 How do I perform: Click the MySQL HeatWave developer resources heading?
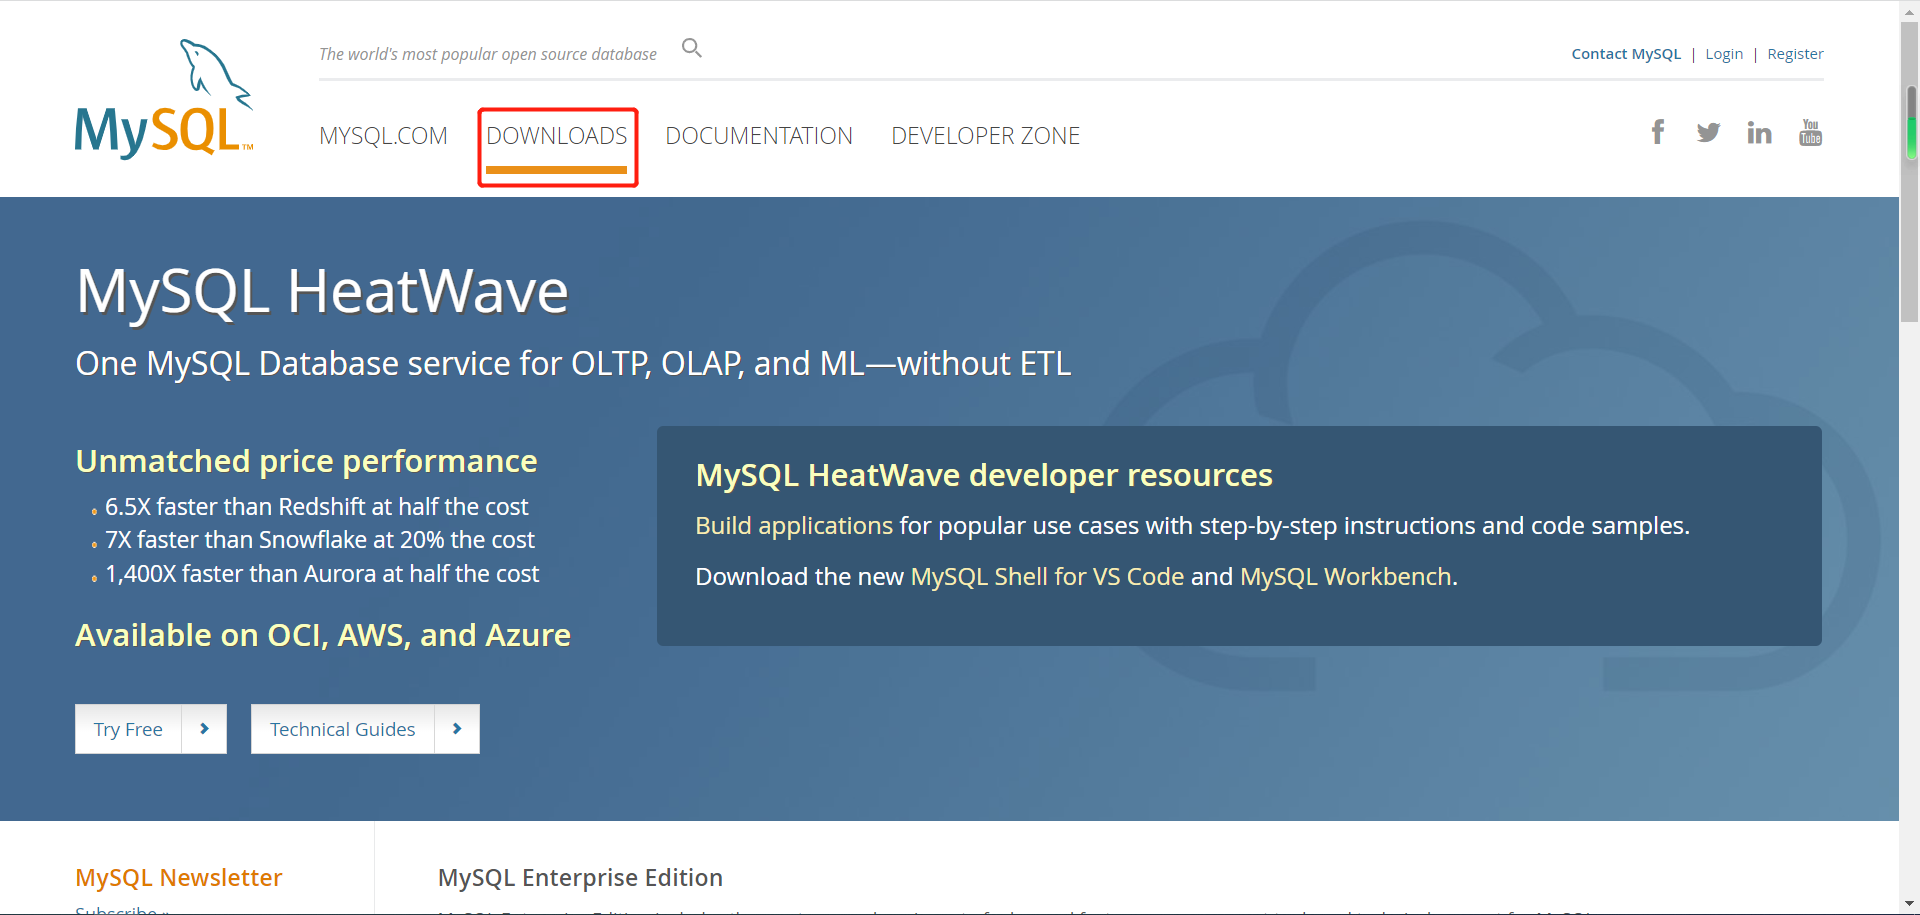pos(984,475)
